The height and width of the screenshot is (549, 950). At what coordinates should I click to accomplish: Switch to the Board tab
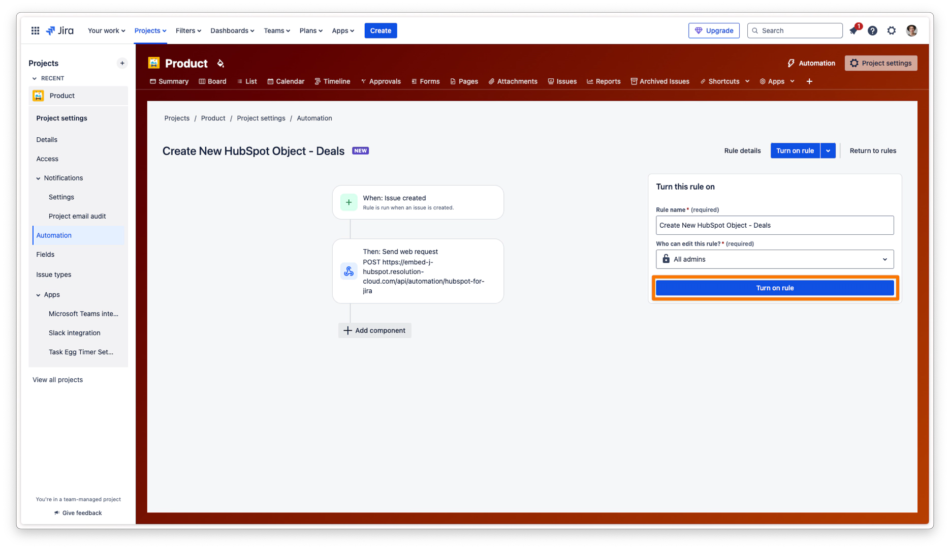click(x=213, y=81)
